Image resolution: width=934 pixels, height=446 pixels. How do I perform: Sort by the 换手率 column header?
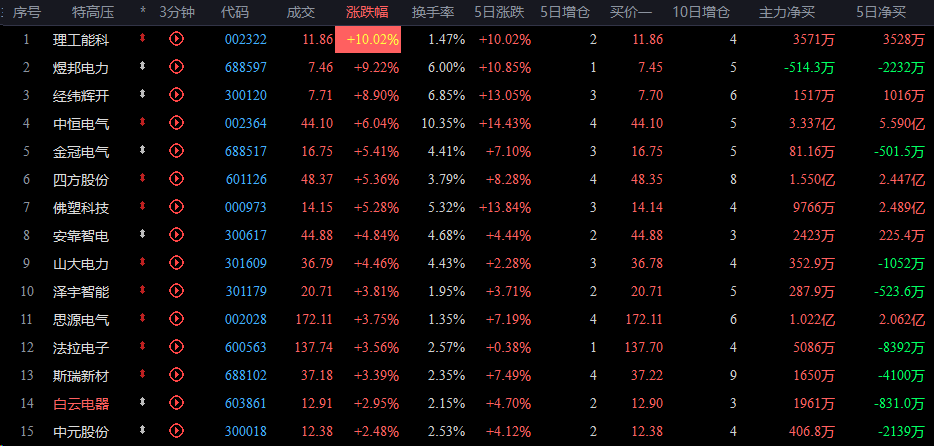(x=433, y=12)
